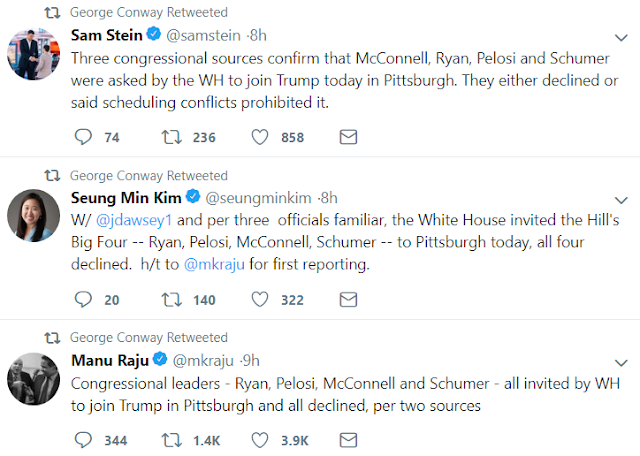Like Sam Stein's tweet
Viewport: 640px width, 456px height.
tap(260, 137)
